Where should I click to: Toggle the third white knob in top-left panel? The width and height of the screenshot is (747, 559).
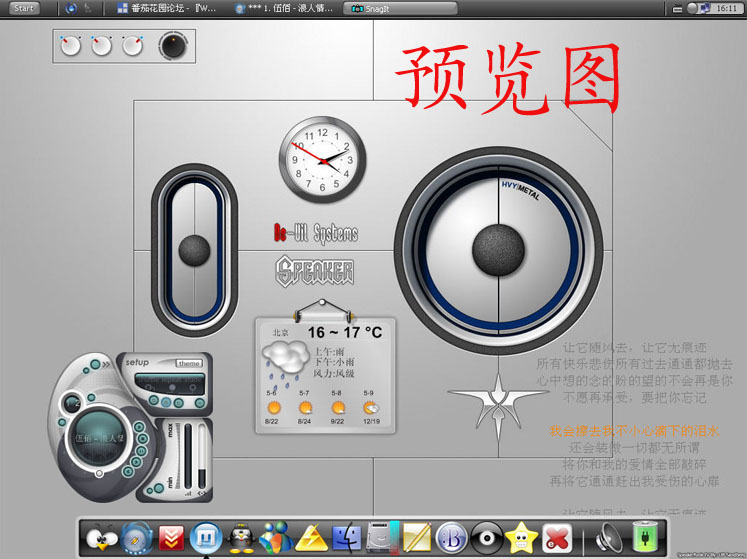point(132,45)
